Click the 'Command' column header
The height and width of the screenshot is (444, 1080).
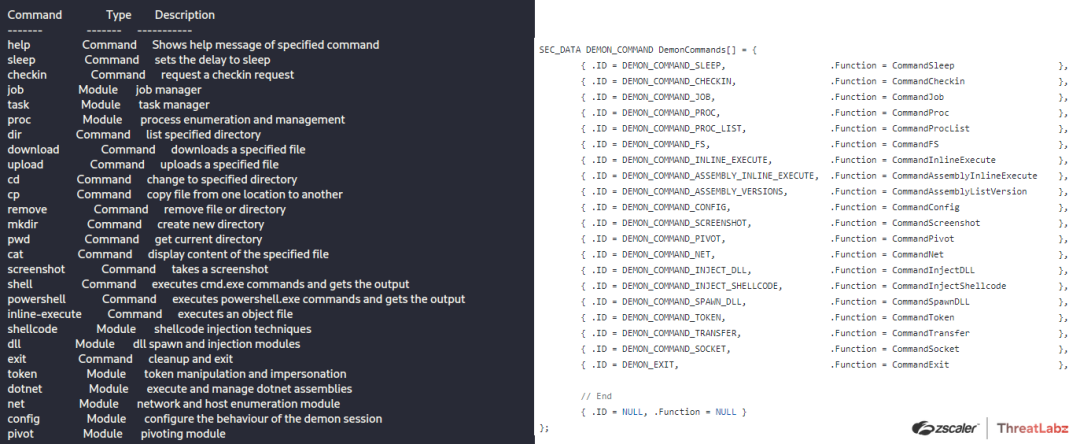pos(34,15)
